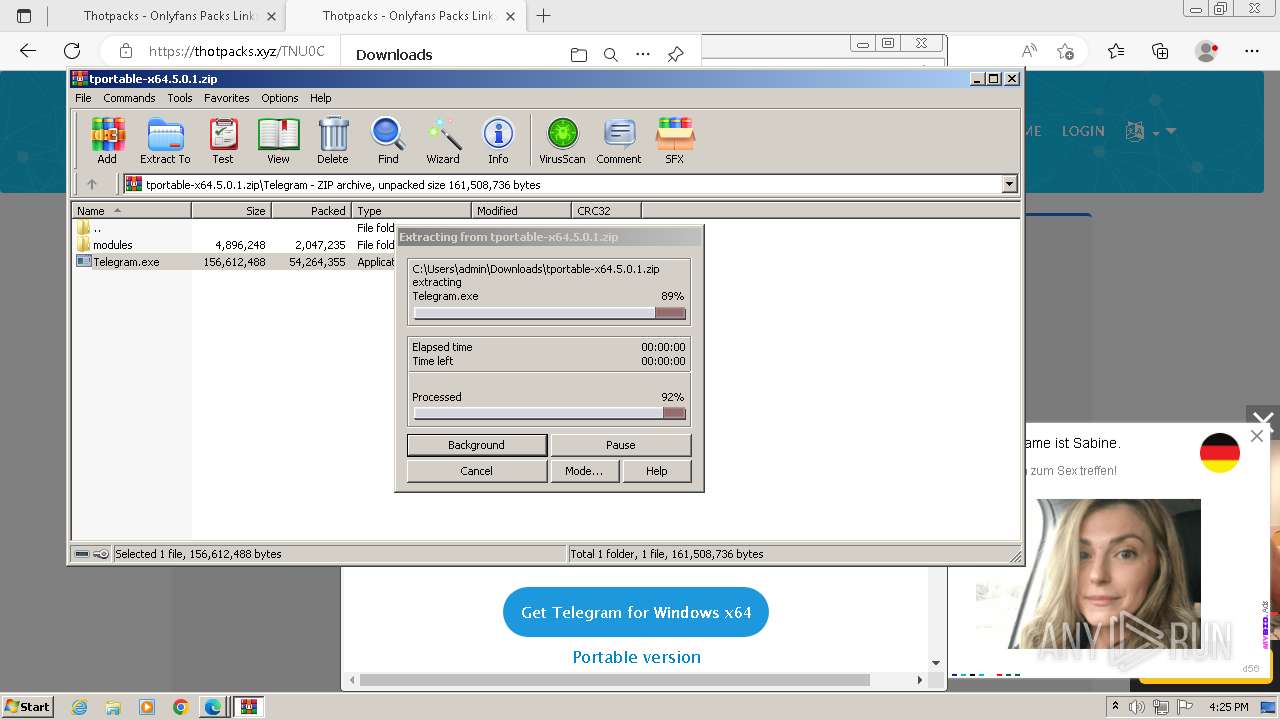This screenshot has height=720, width=1280.
Task: Expand the archive path dropdown
Action: (x=1009, y=184)
